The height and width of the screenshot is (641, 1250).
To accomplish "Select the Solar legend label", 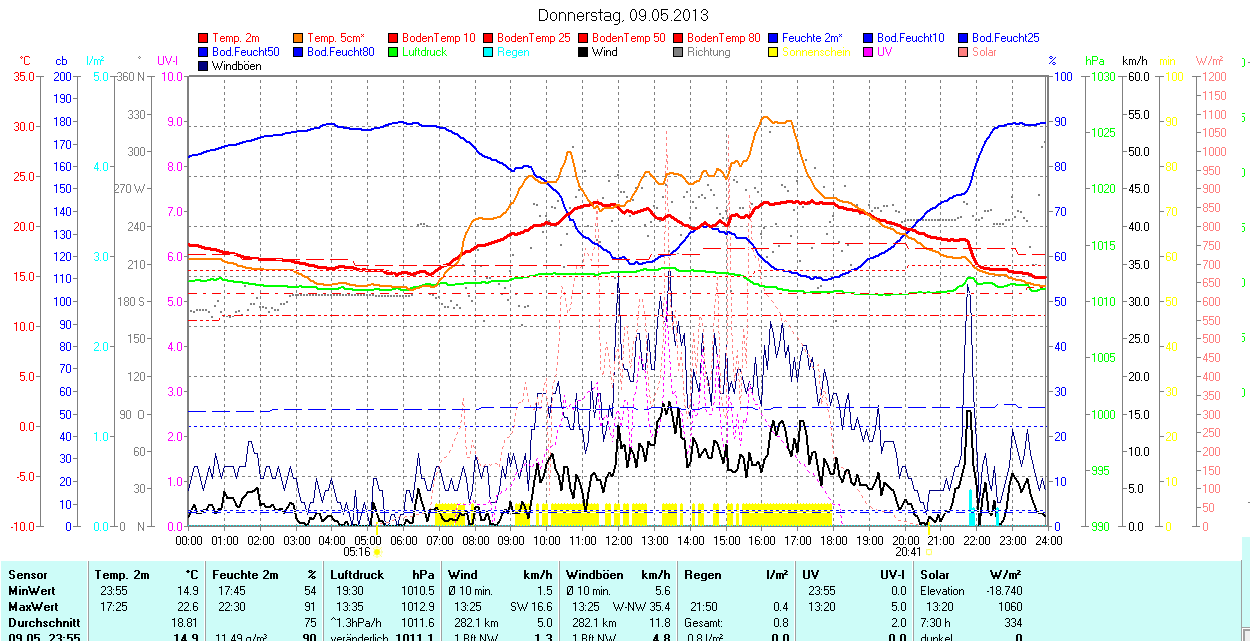I will click(984, 52).
